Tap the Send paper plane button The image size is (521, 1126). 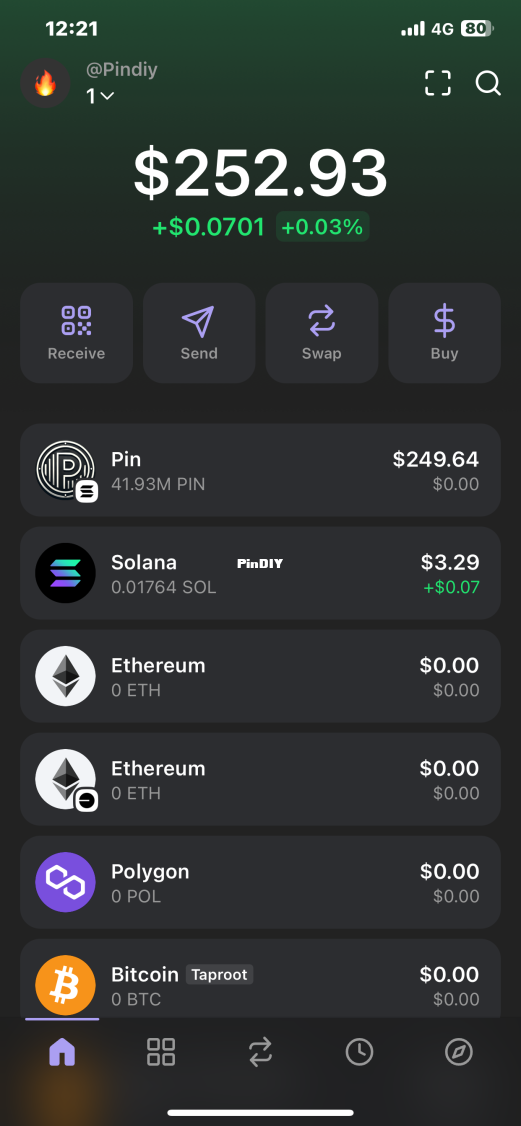point(199,333)
